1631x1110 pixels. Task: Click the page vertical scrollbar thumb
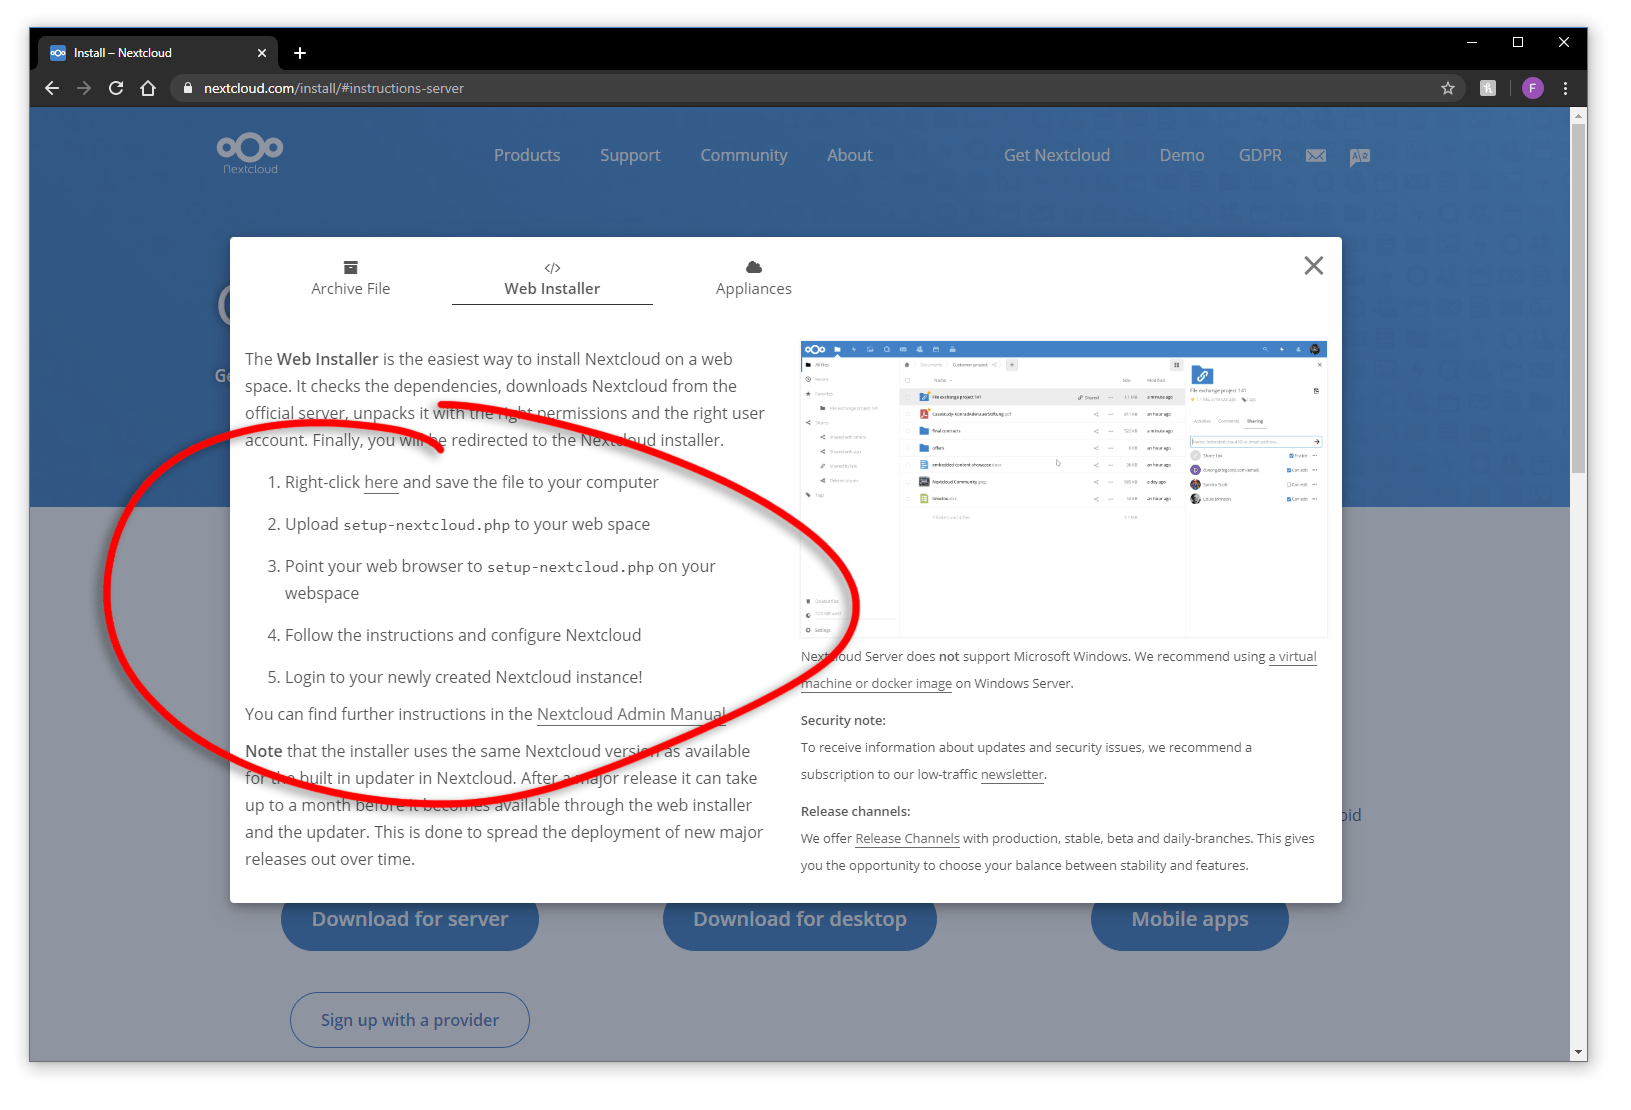click(x=1578, y=298)
